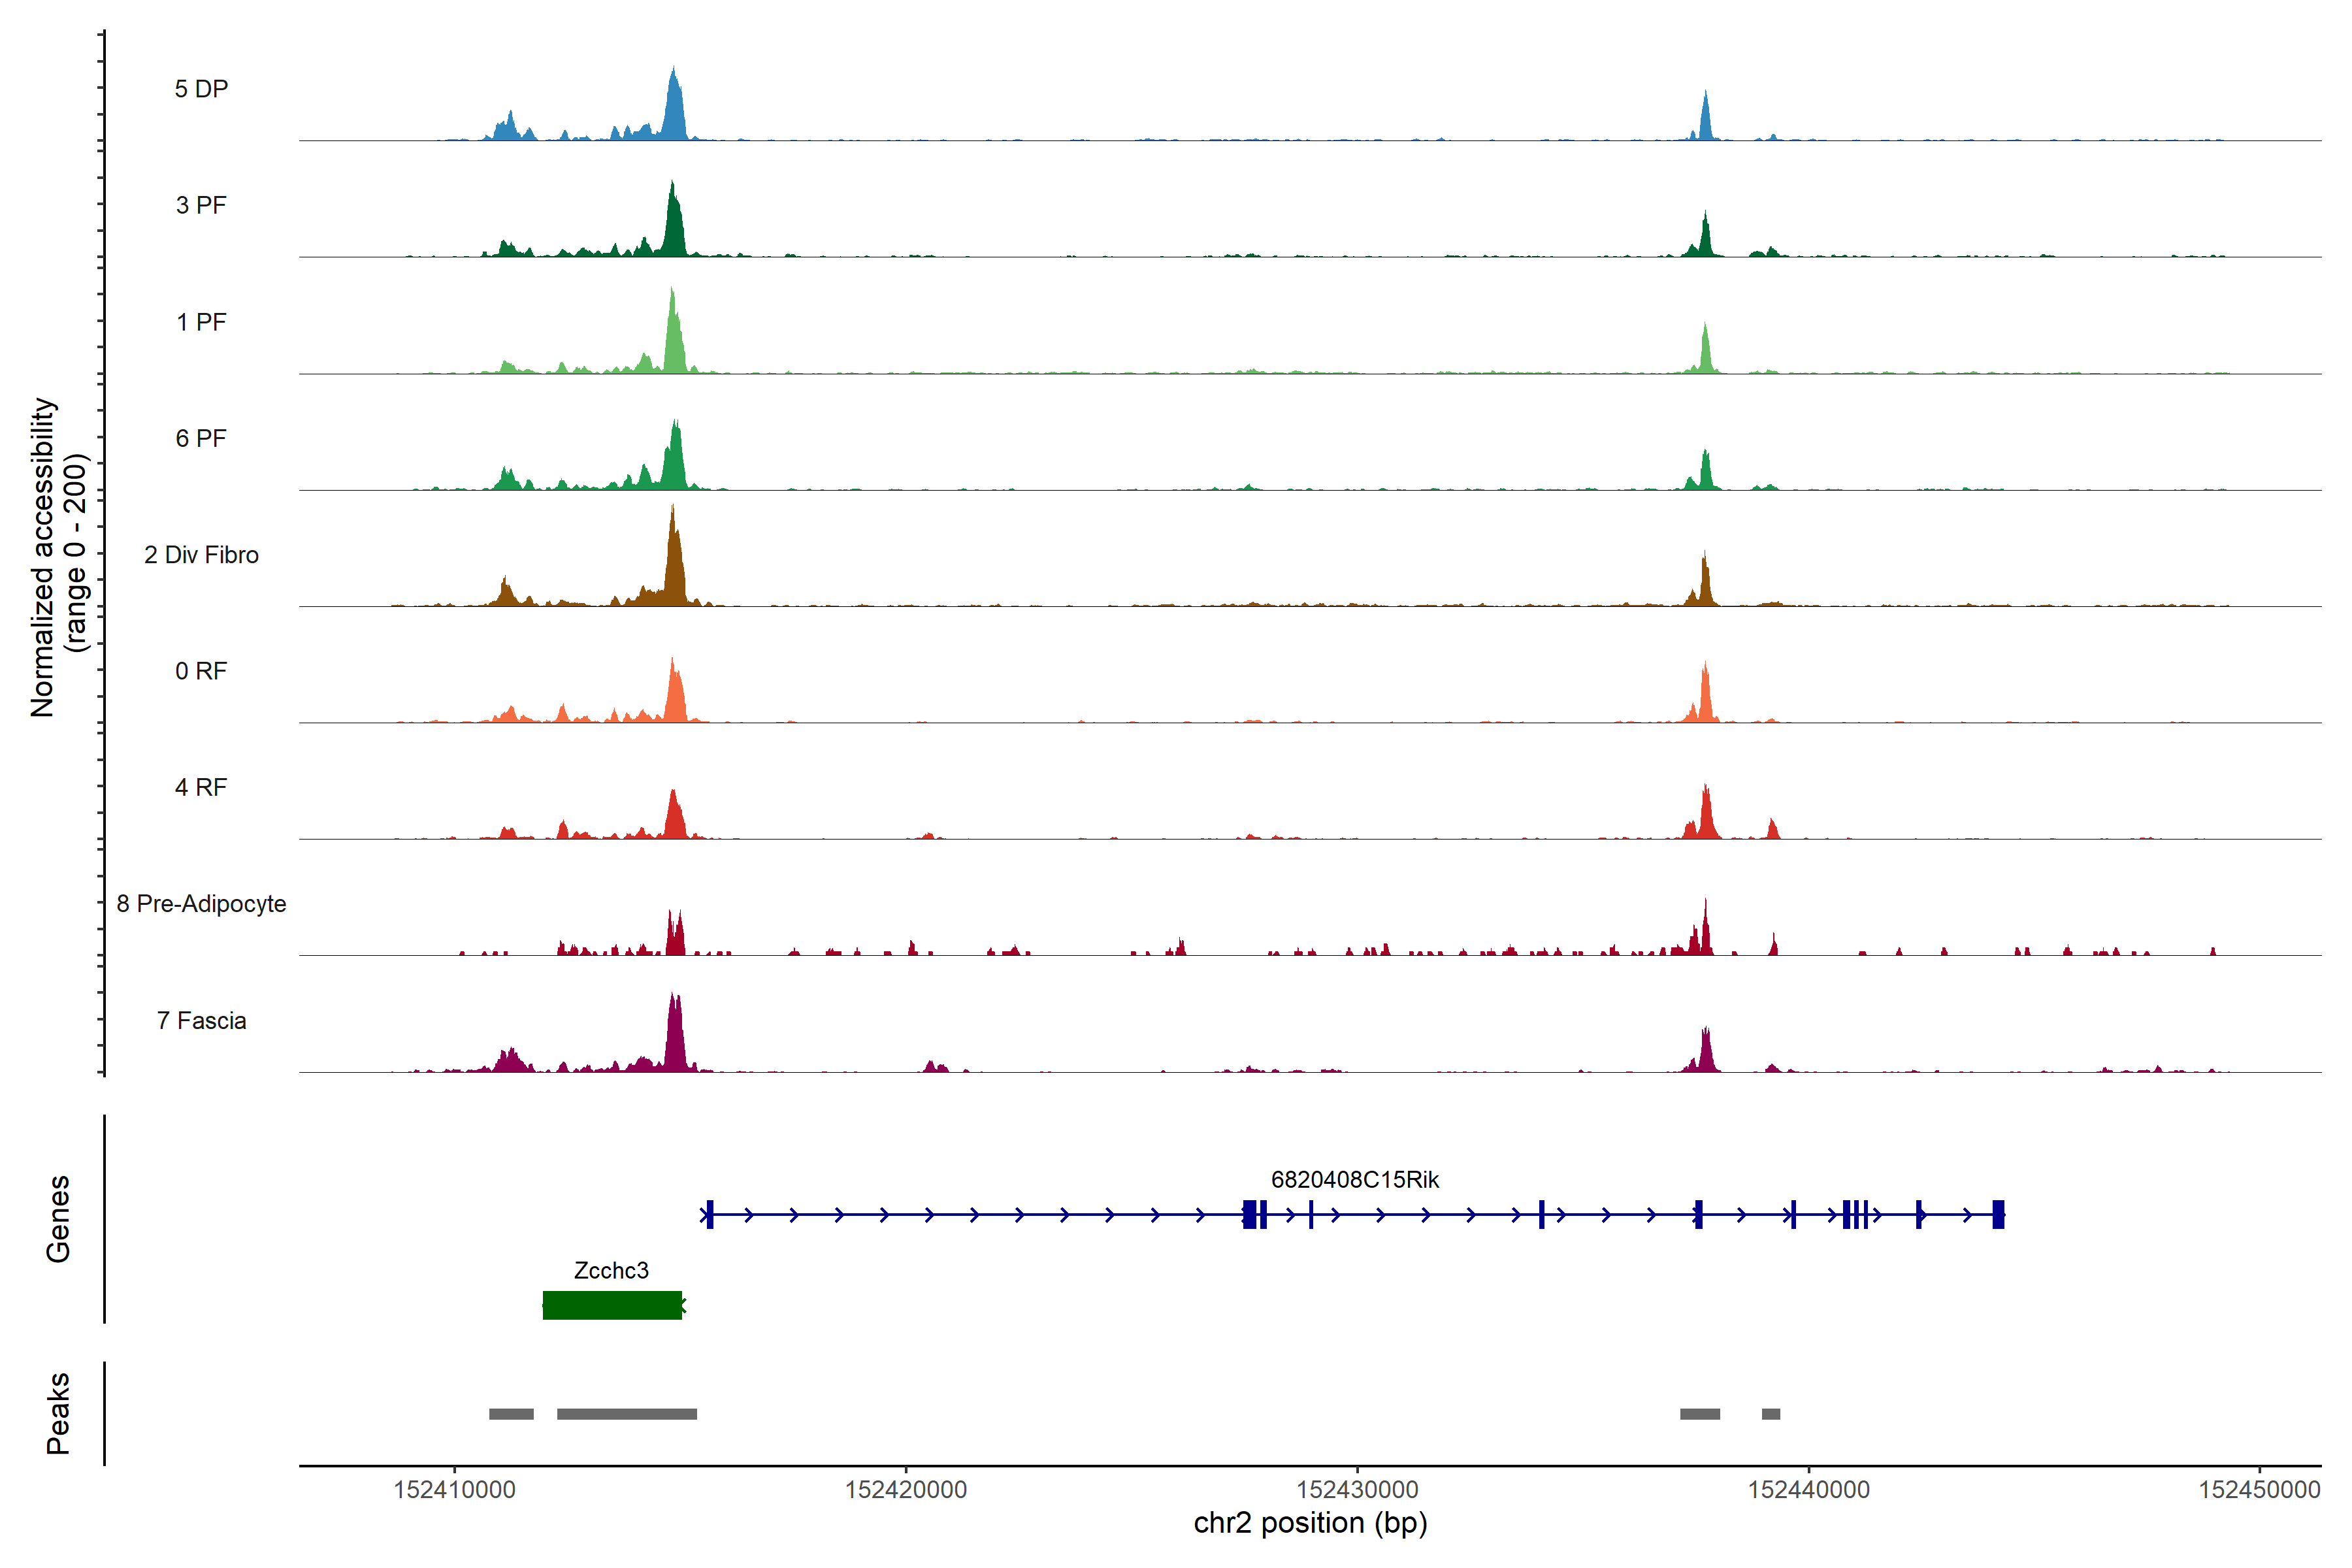The width and height of the screenshot is (2352, 1568).
Task: Click the 7 Fascia track label
Action: coord(201,1020)
